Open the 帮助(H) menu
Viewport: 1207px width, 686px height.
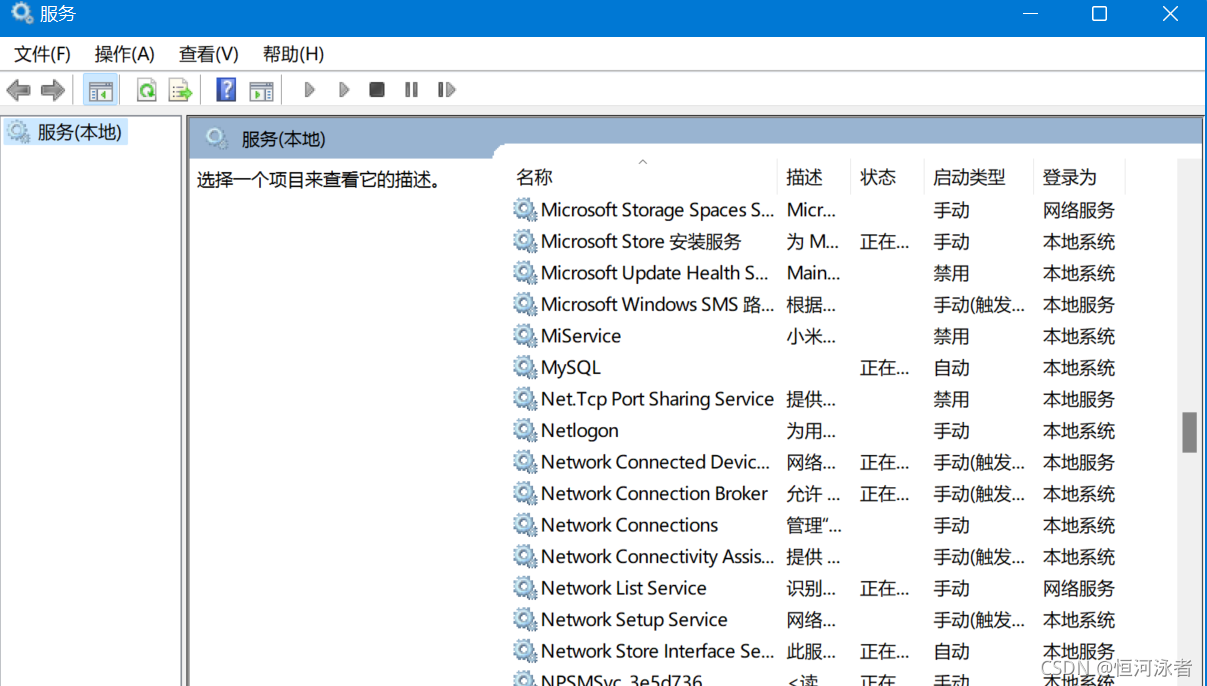click(x=293, y=54)
